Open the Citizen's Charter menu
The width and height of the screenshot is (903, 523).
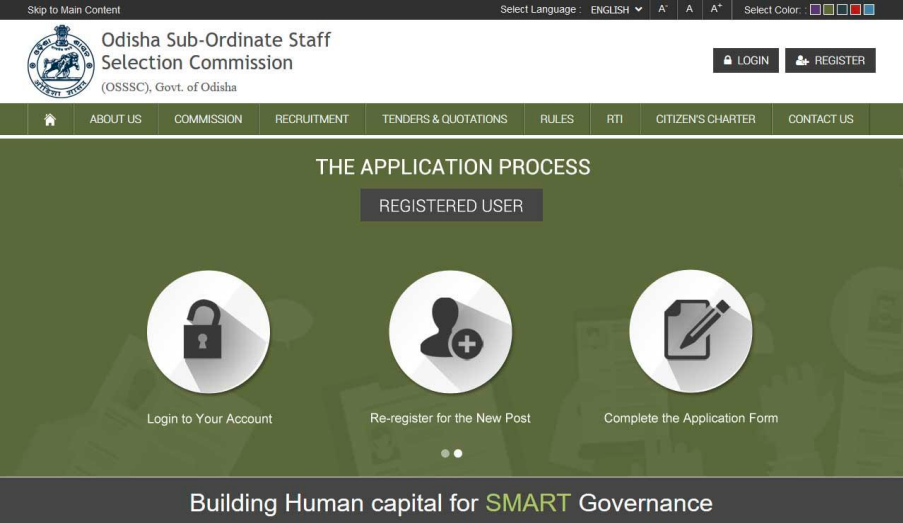coord(706,119)
